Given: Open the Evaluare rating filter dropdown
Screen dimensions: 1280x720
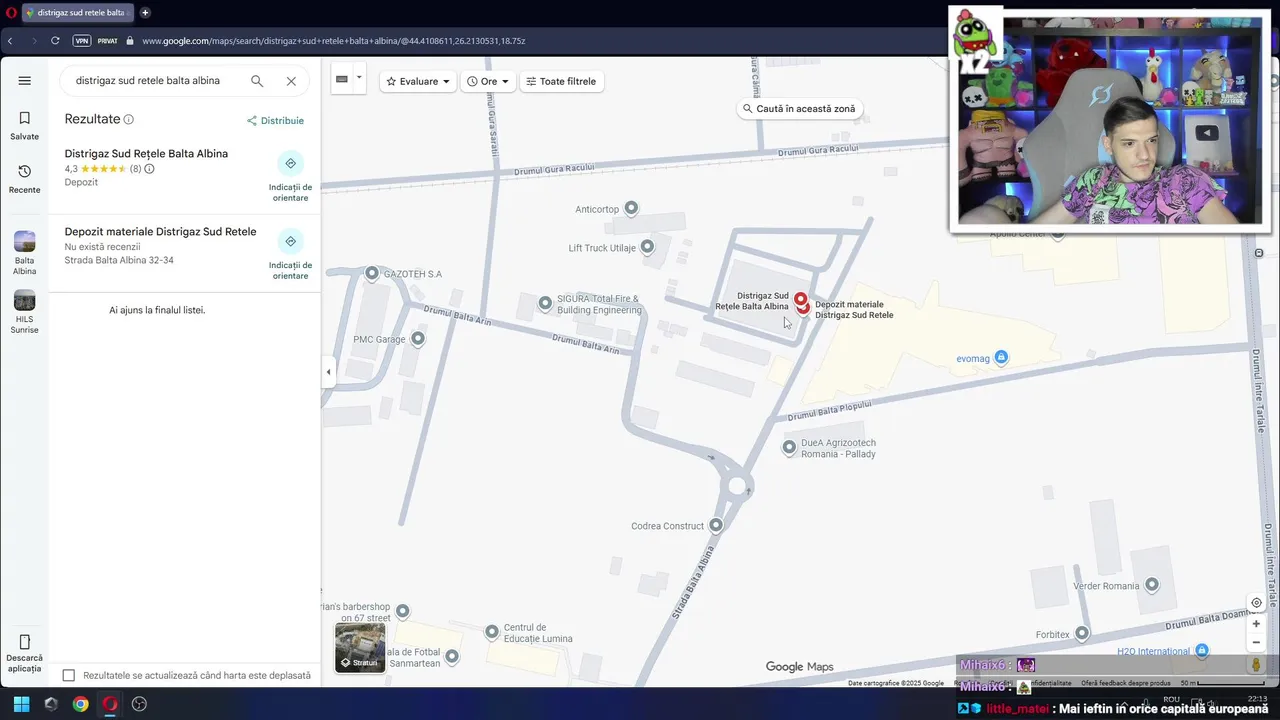Looking at the screenshot, I should point(418,81).
